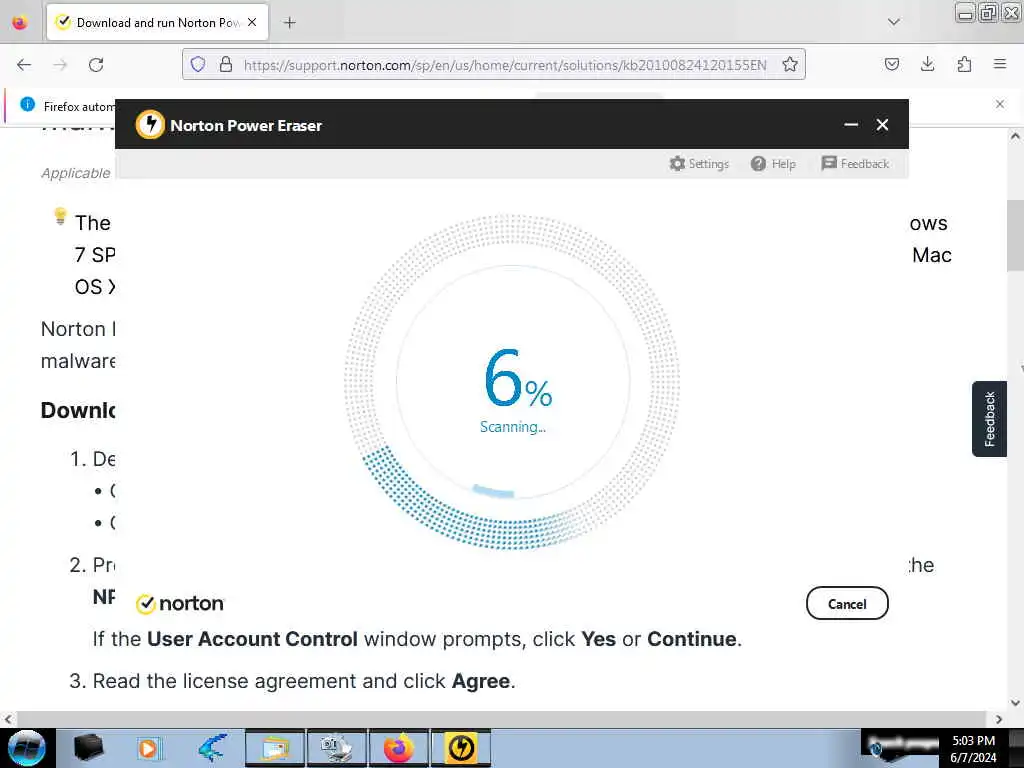The width and height of the screenshot is (1024, 768).
Task: Click the norton brand logo at bottom
Action: click(180, 603)
